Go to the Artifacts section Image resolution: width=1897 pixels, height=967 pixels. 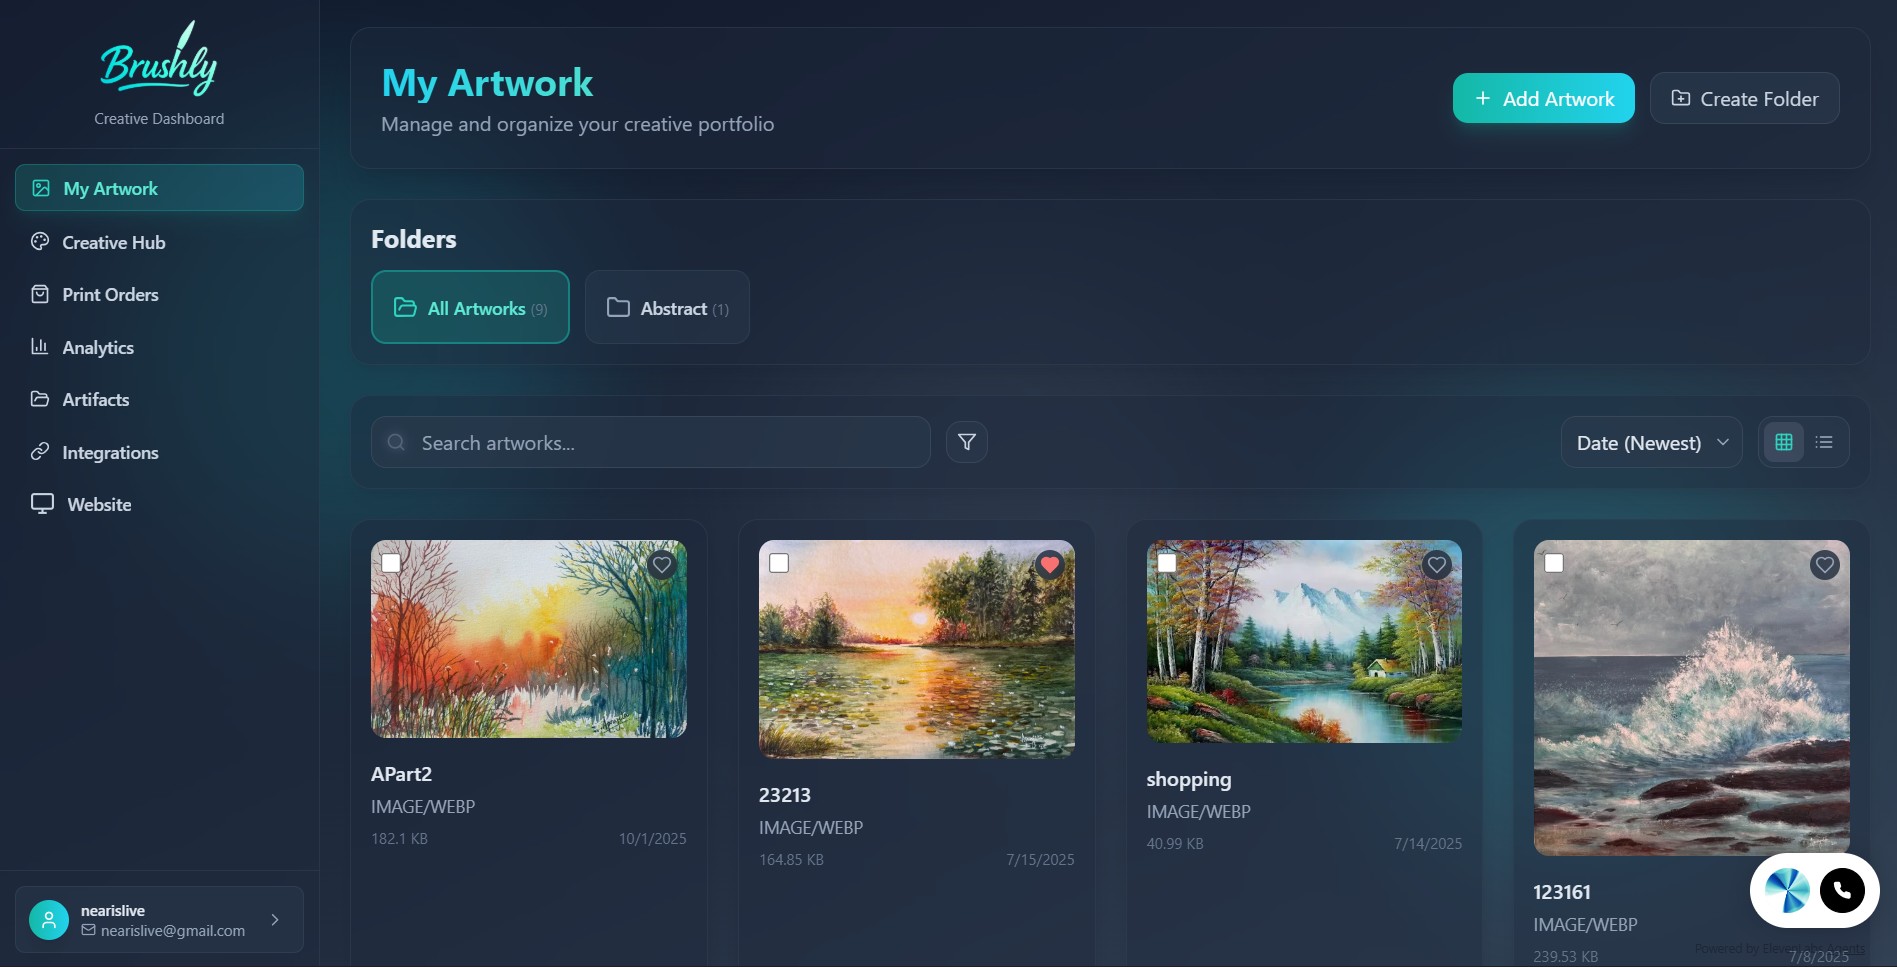[95, 399]
